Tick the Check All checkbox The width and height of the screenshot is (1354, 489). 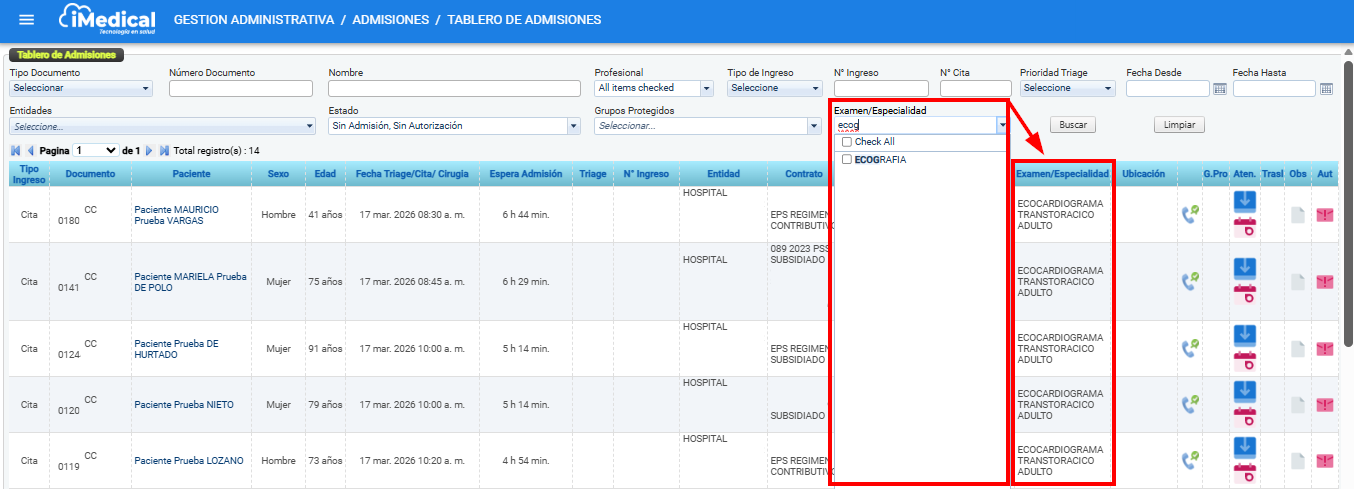point(847,142)
